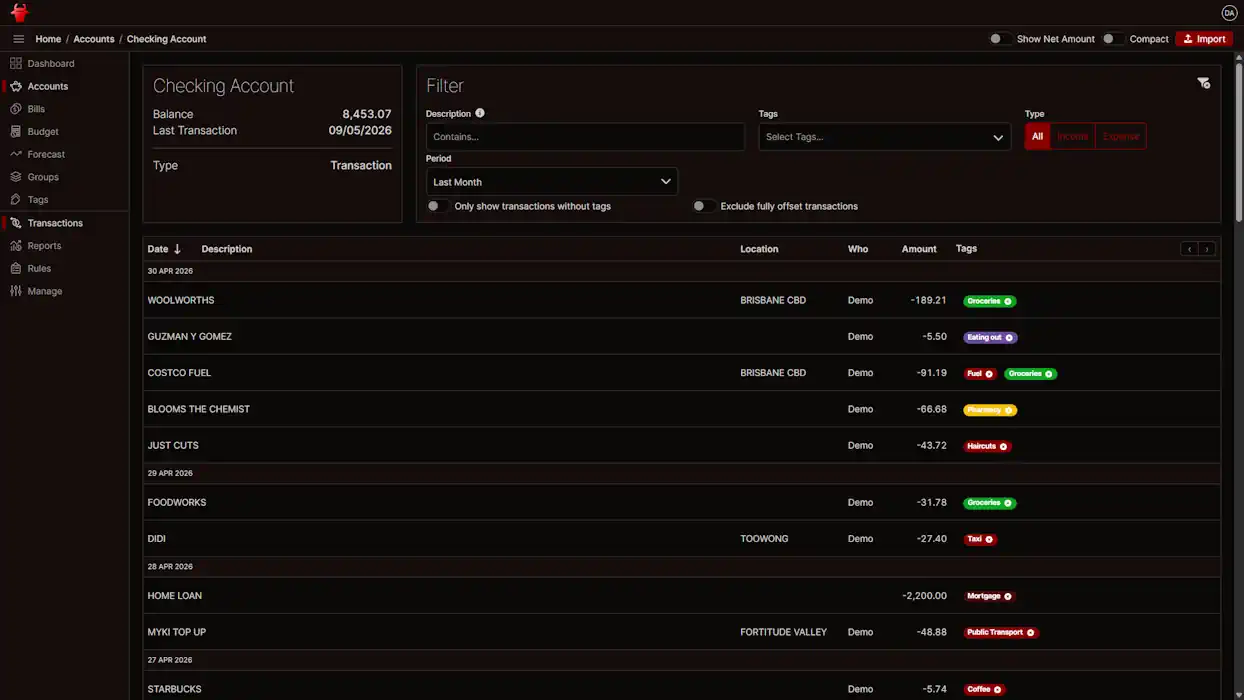The width and height of the screenshot is (1244, 700).
Task: Open the Period Last Month dropdown
Action: (552, 182)
